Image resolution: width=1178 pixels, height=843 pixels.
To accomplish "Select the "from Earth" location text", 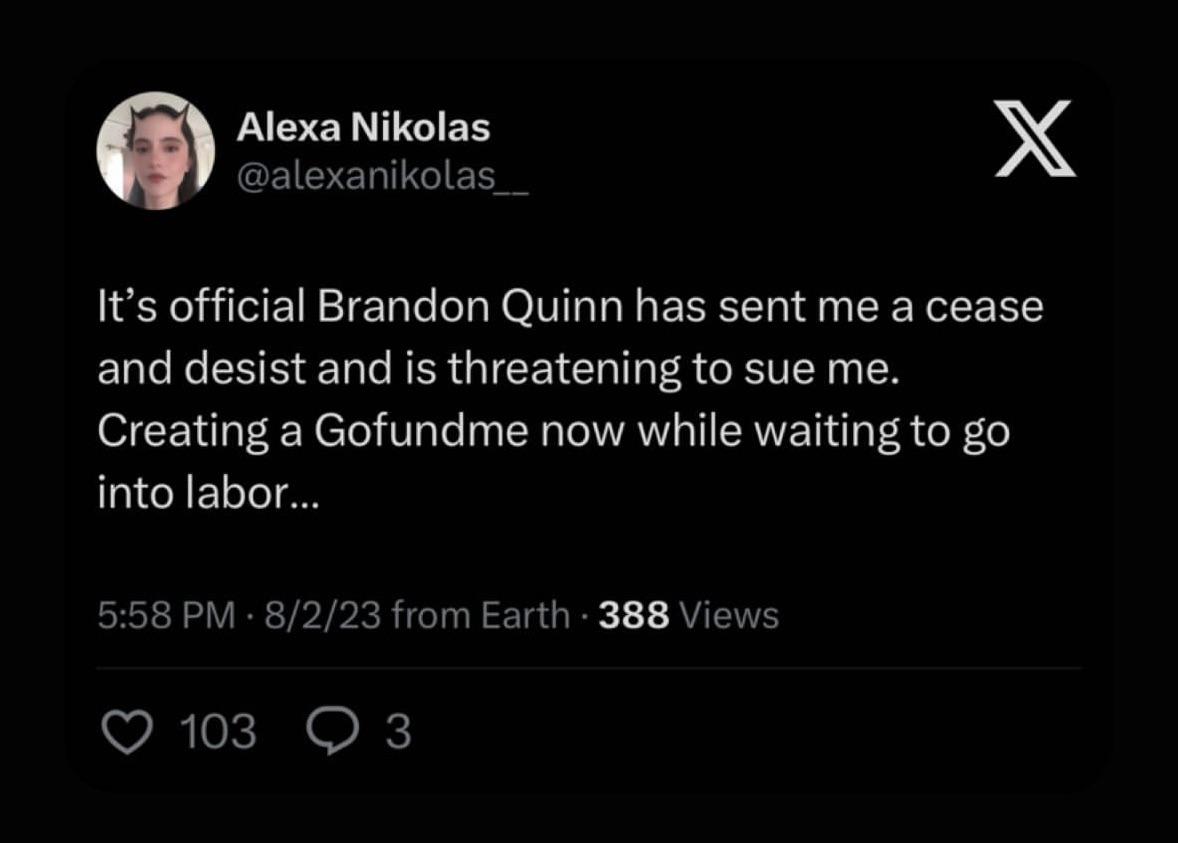I will pyautogui.click(x=481, y=615).
